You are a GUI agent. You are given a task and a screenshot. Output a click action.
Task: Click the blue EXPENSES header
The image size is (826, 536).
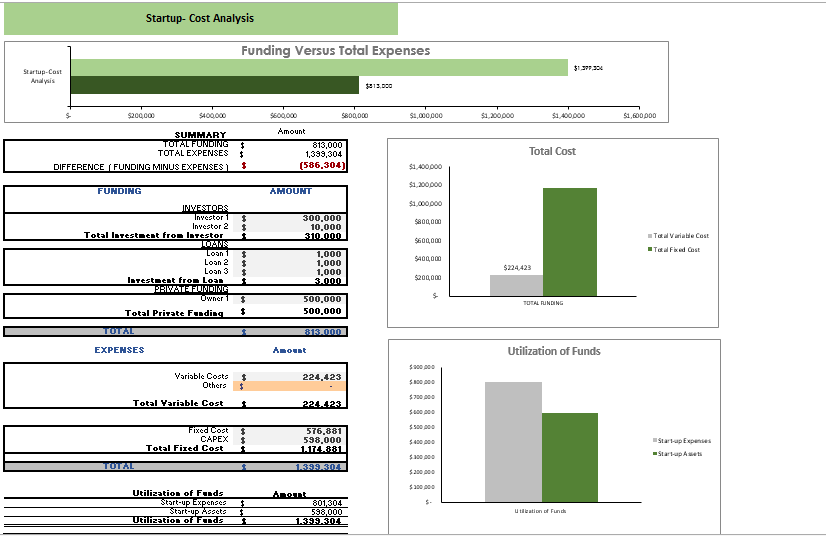pos(119,350)
